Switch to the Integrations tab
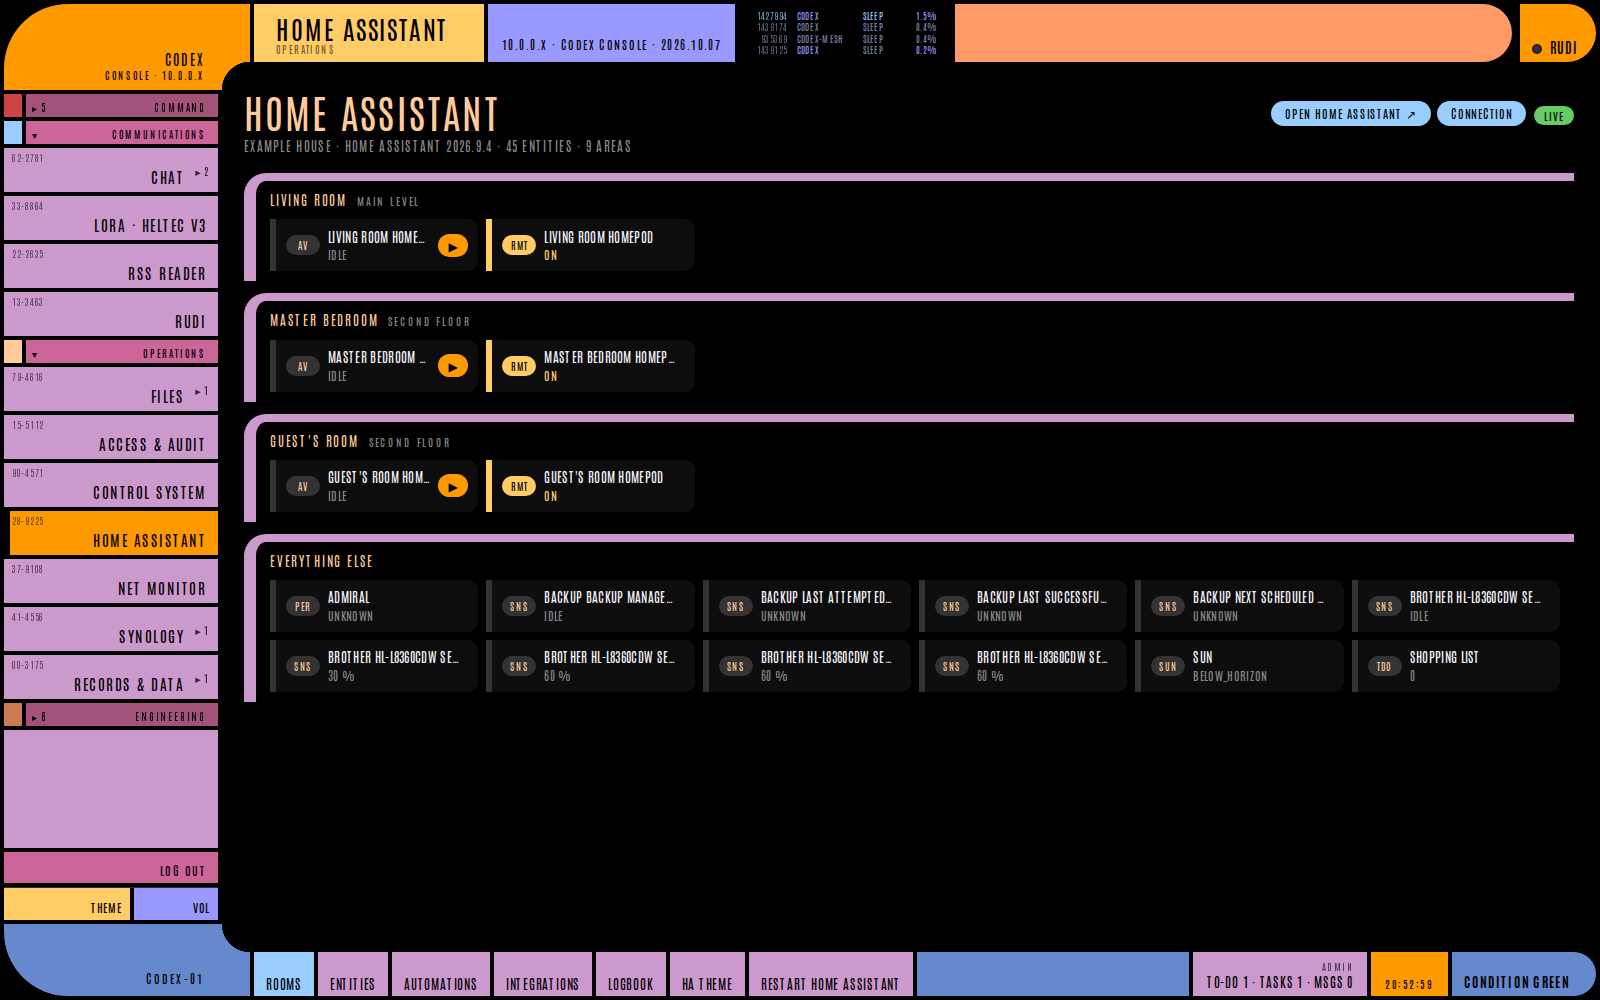Screen dimensions: 1600x1000 coord(543,974)
